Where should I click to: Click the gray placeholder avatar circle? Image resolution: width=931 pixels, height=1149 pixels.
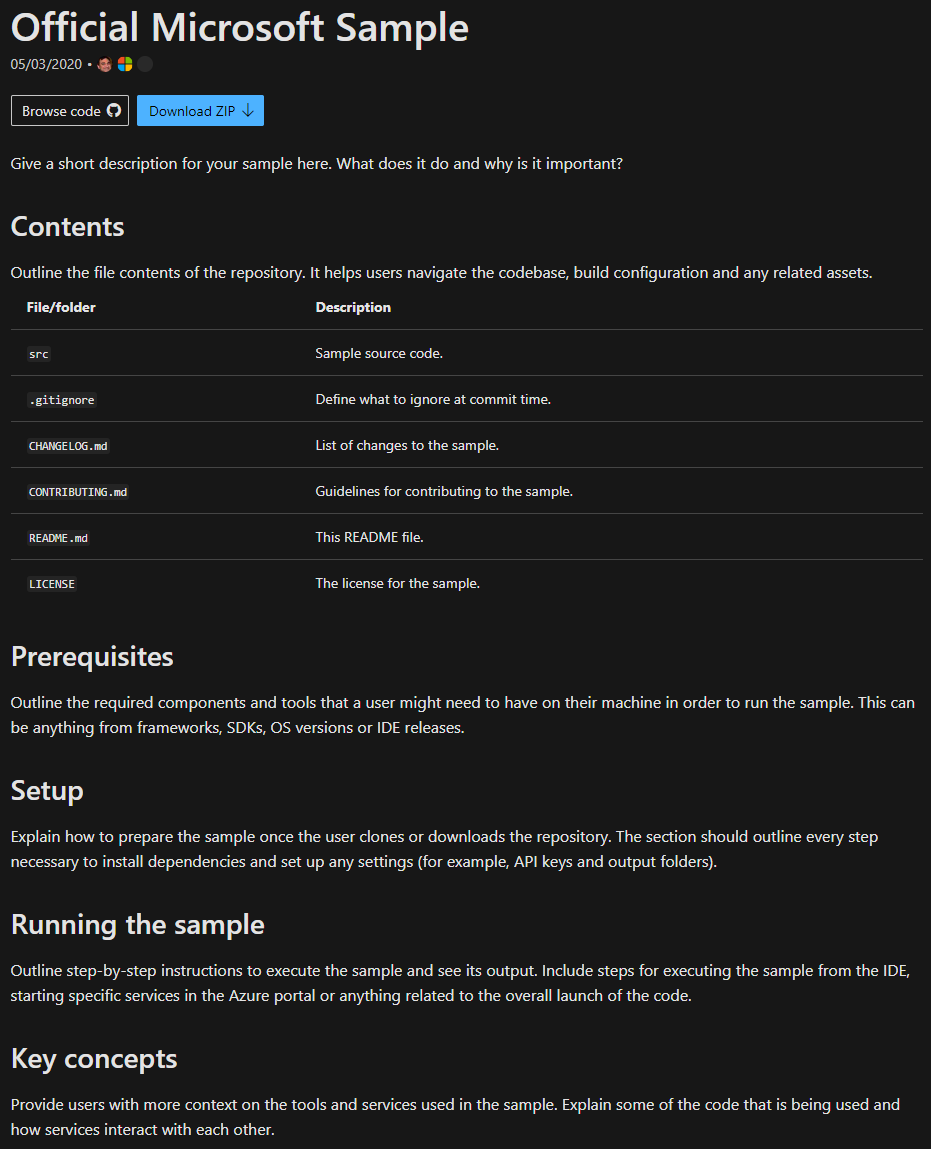click(144, 64)
